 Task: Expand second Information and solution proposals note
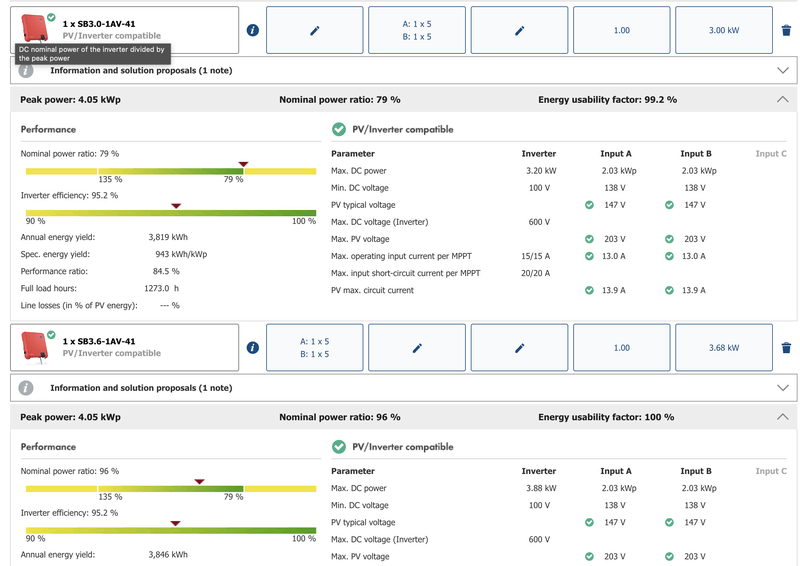(783, 388)
